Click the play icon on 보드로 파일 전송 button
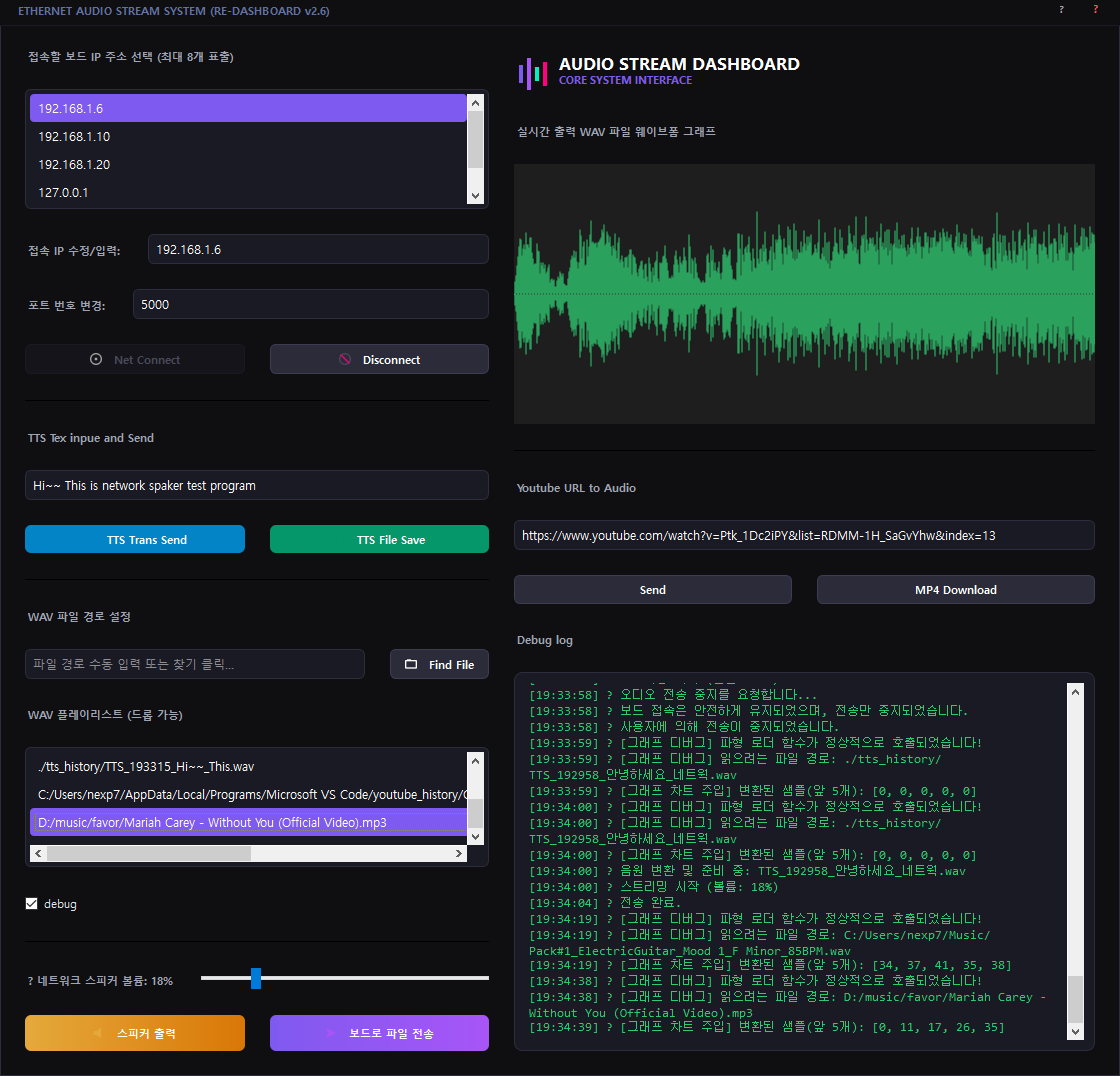Image resolution: width=1120 pixels, height=1076 pixels. pyautogui.click(x=331, y=1033)
